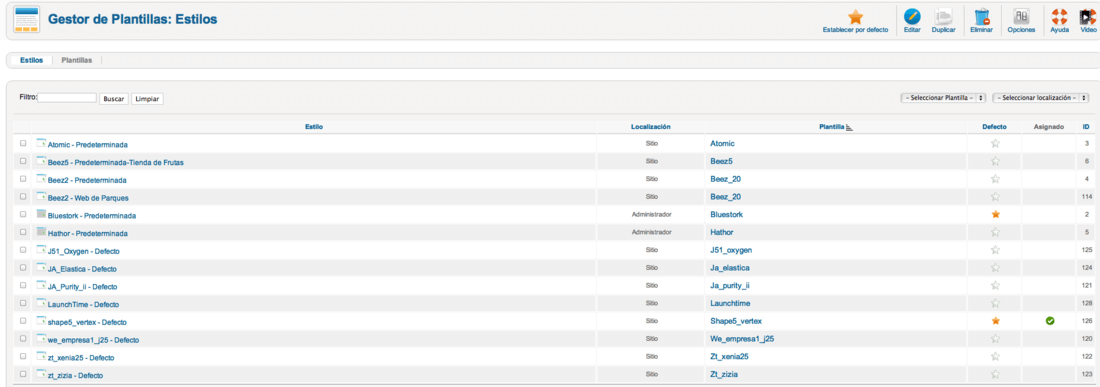
Task: Click the Buscar button
Action: tap(114, 99)
